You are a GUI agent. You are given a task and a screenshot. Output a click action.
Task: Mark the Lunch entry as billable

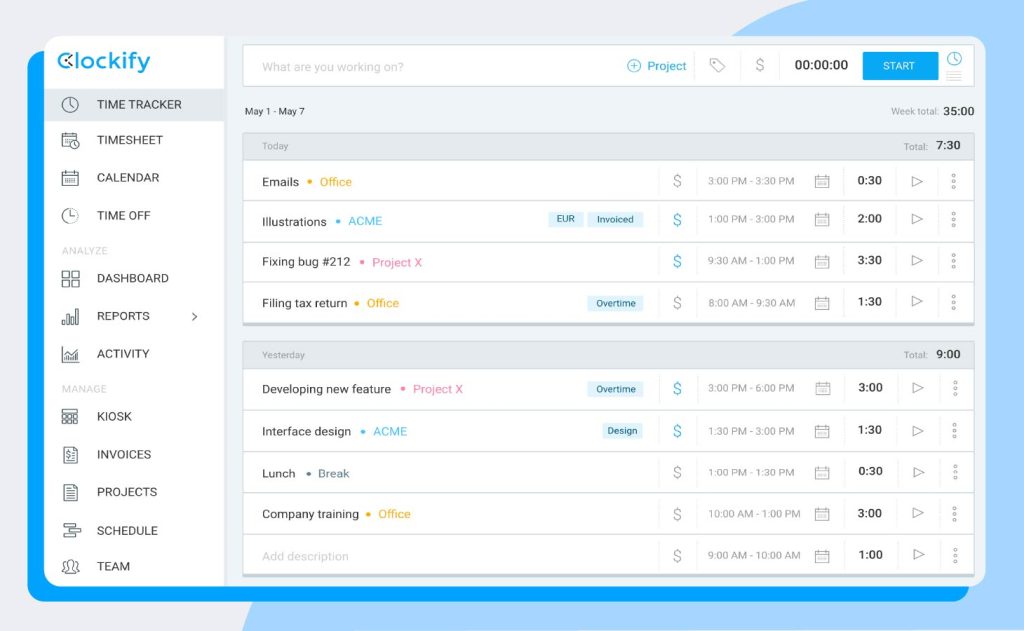tap(678, 473)
